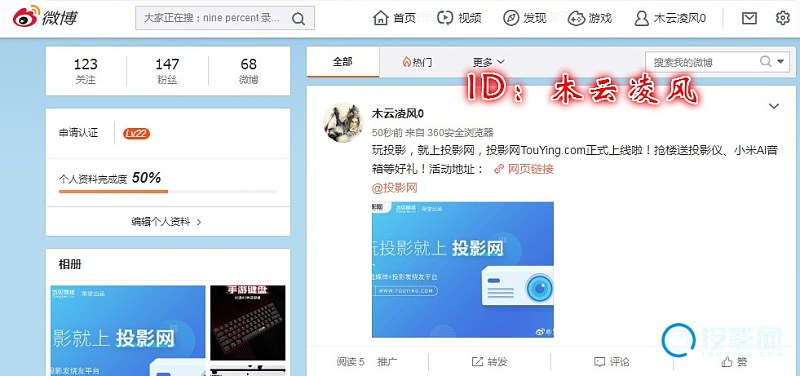Click 编辑个人资料 link
The image size is (800, 376).
[160, 222]
